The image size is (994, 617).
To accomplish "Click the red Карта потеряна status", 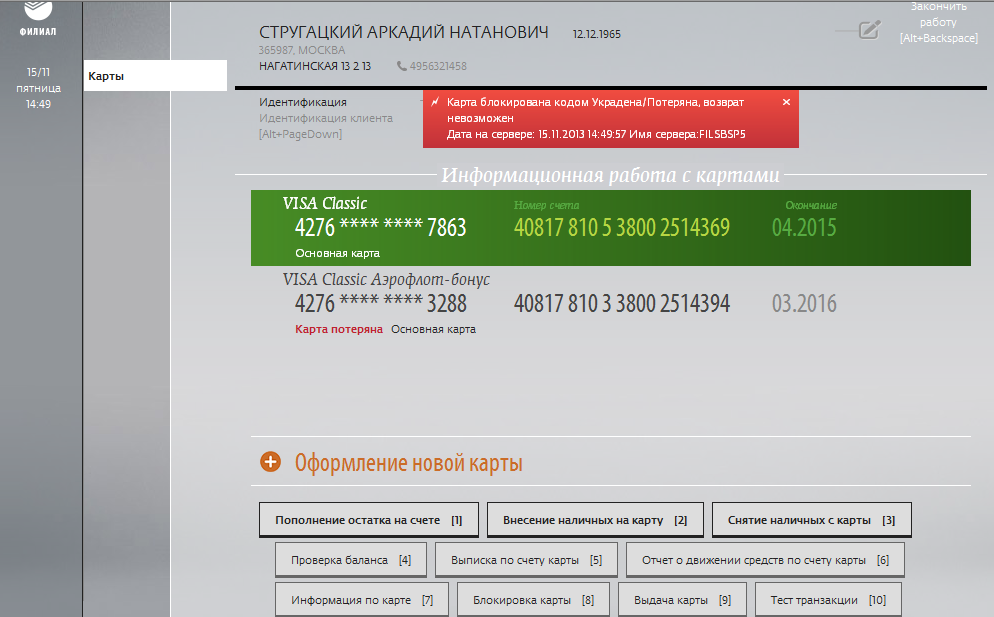I will (x=339, y=329).
